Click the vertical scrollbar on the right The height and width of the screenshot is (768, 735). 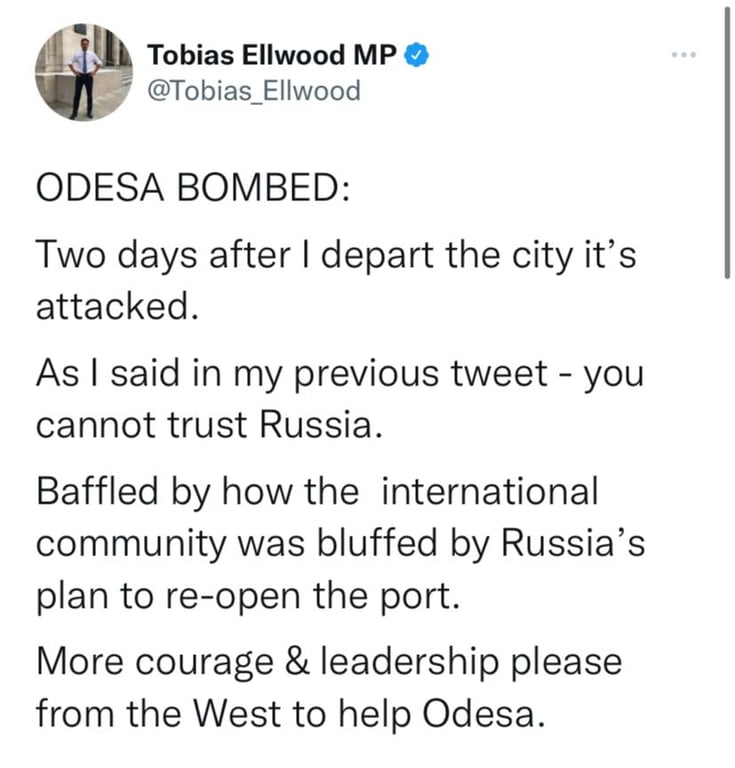click(x=727, y=150)
